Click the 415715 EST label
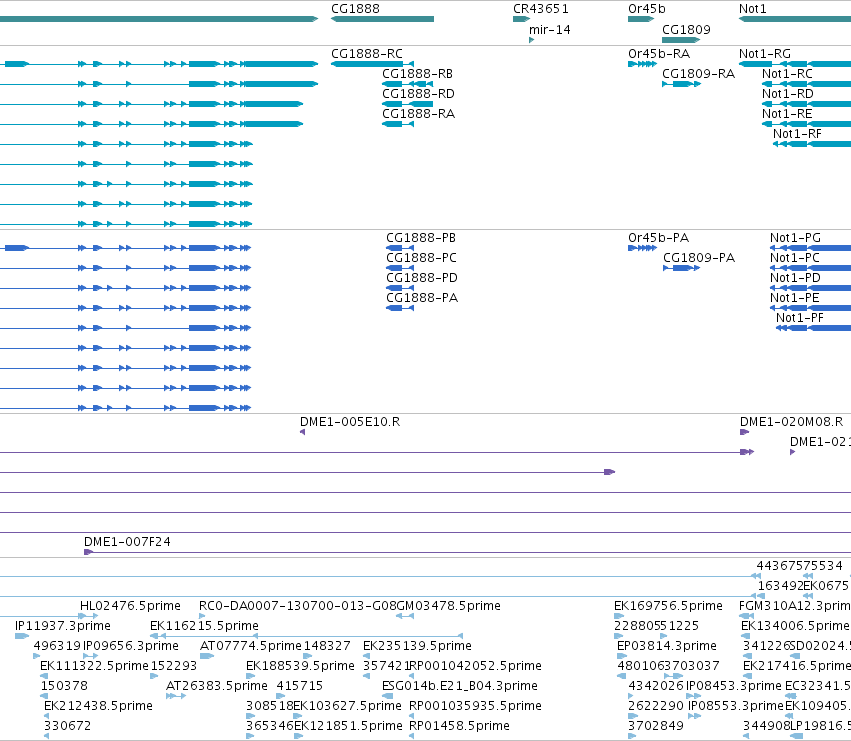The width and height of the screenshot is (851, 741). [x=300, y=686]
